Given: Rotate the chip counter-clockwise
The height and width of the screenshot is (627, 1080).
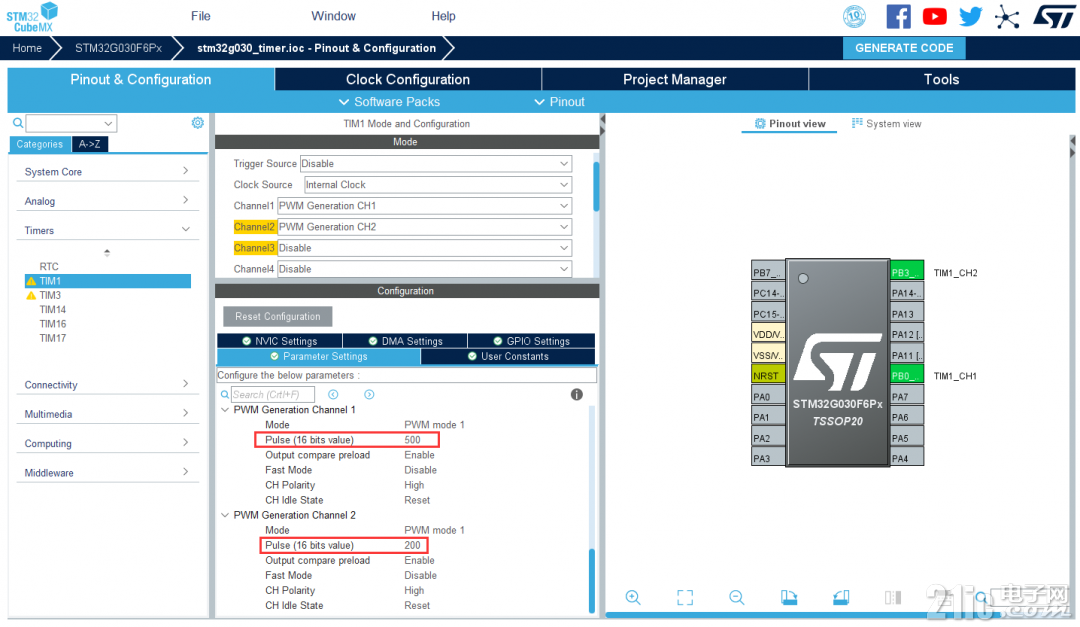Looking at the screenshot, I should [841, 597].
